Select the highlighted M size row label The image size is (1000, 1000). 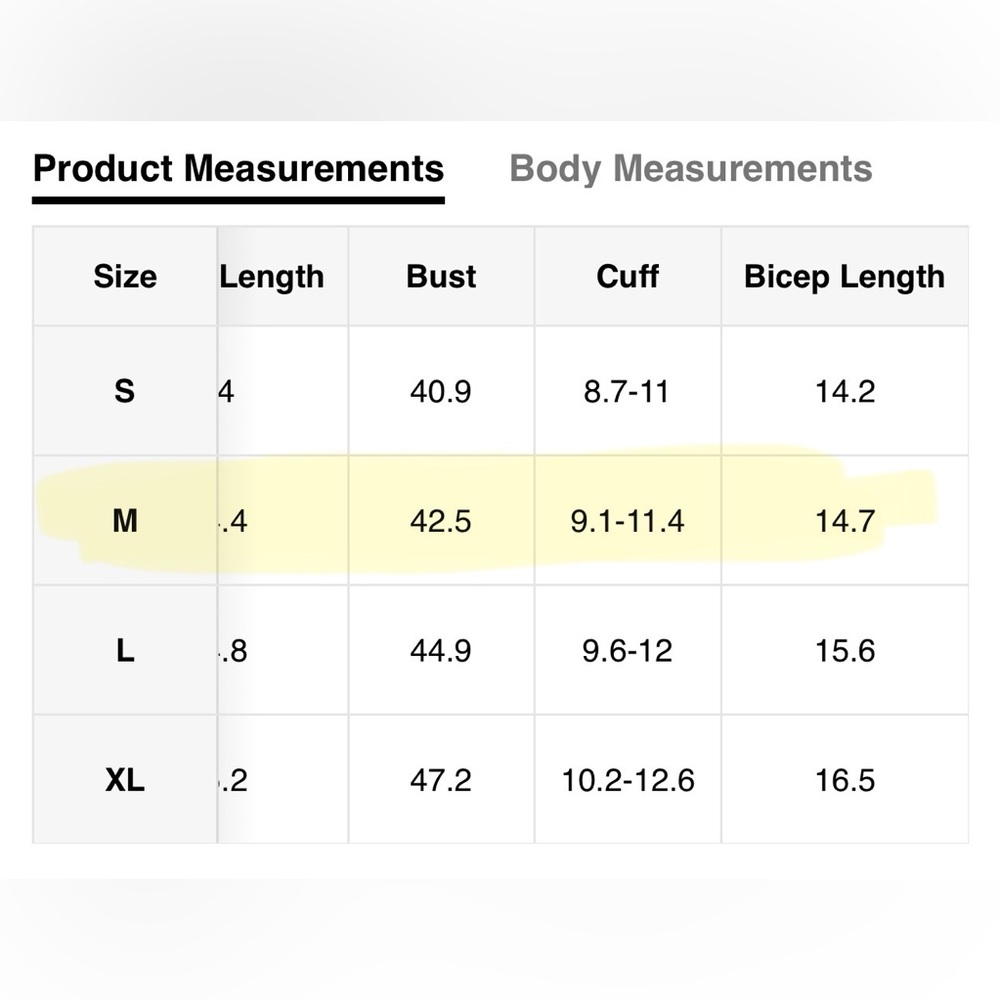[x=125, y=521]
